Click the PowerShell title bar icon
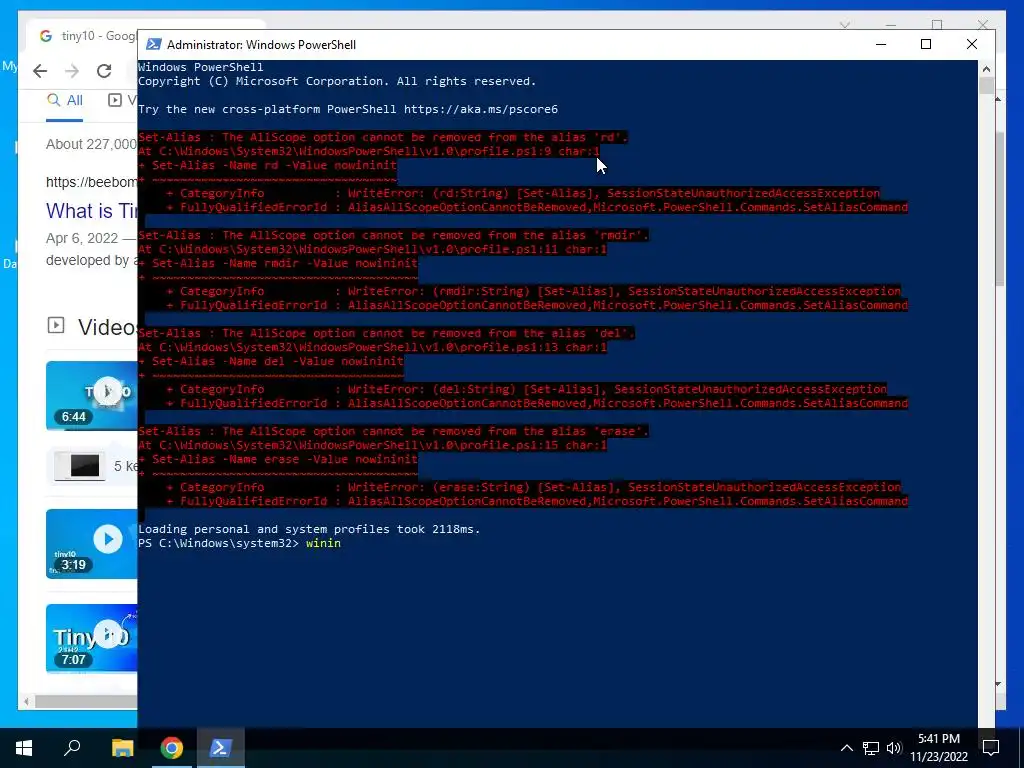This screenshot has height=768, width=1024. coord(153,44)
